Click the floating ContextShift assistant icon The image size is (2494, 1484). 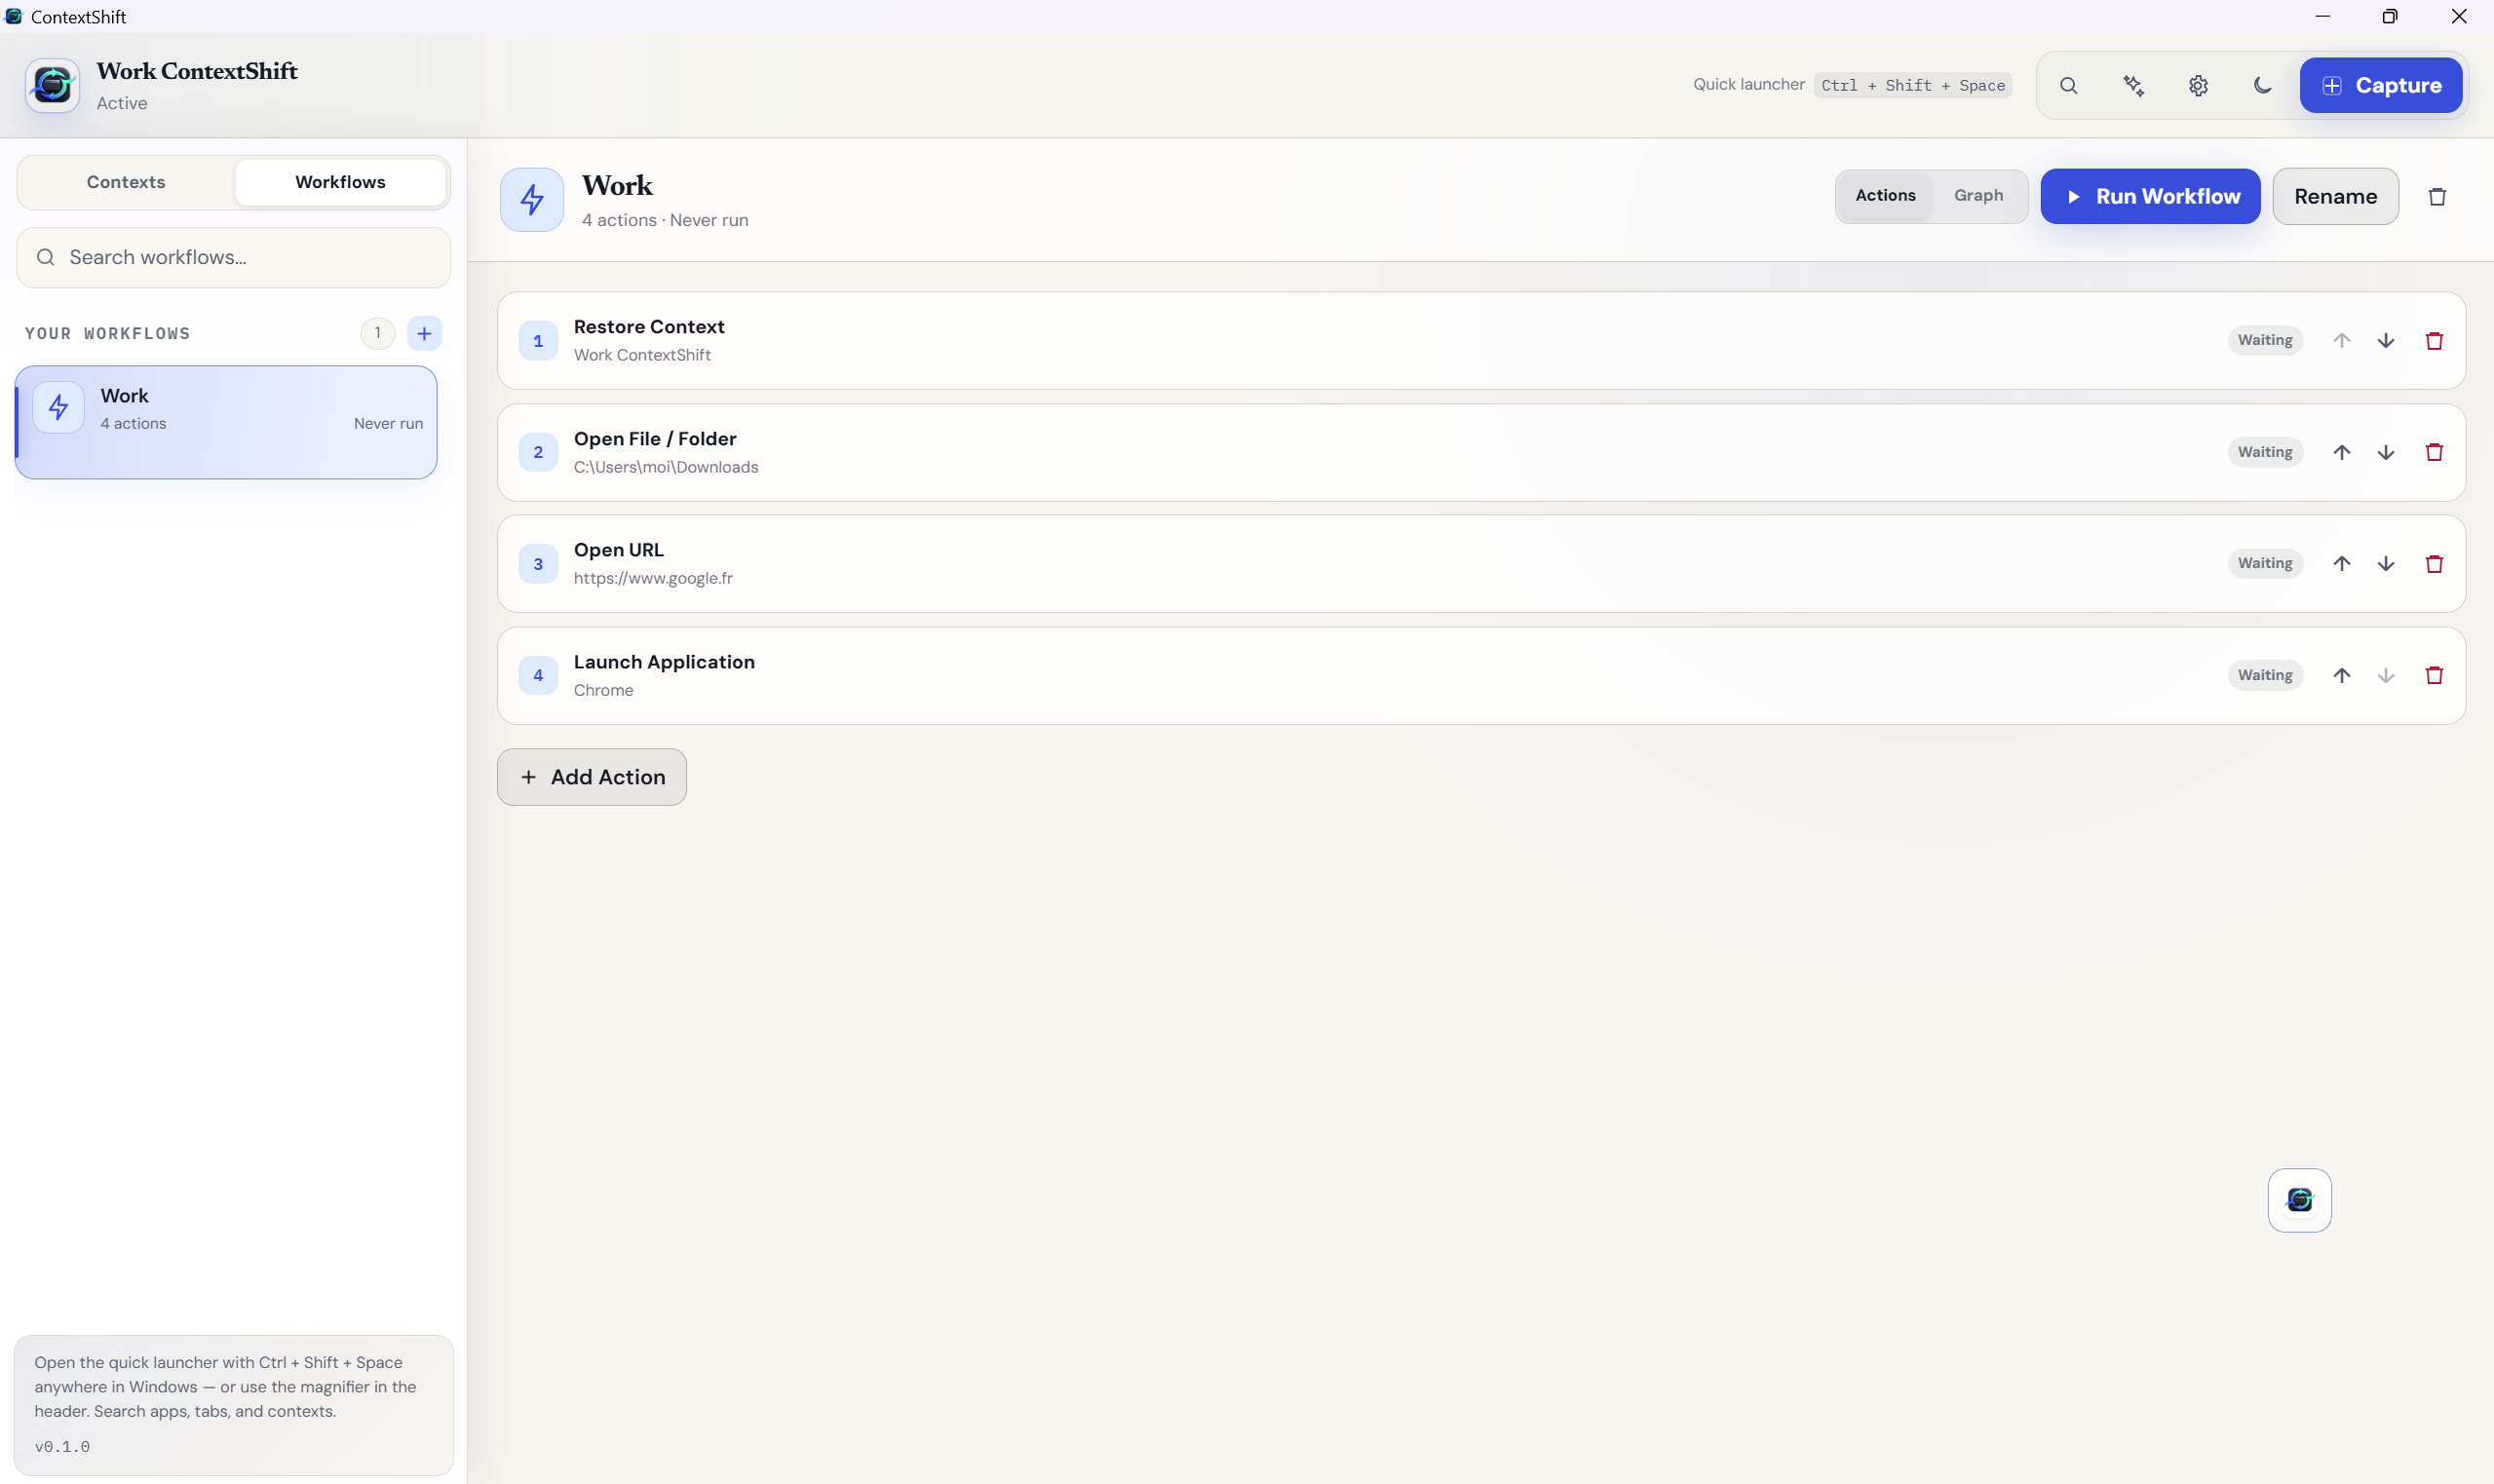pyautogui.click(x=2299, y=1200)
